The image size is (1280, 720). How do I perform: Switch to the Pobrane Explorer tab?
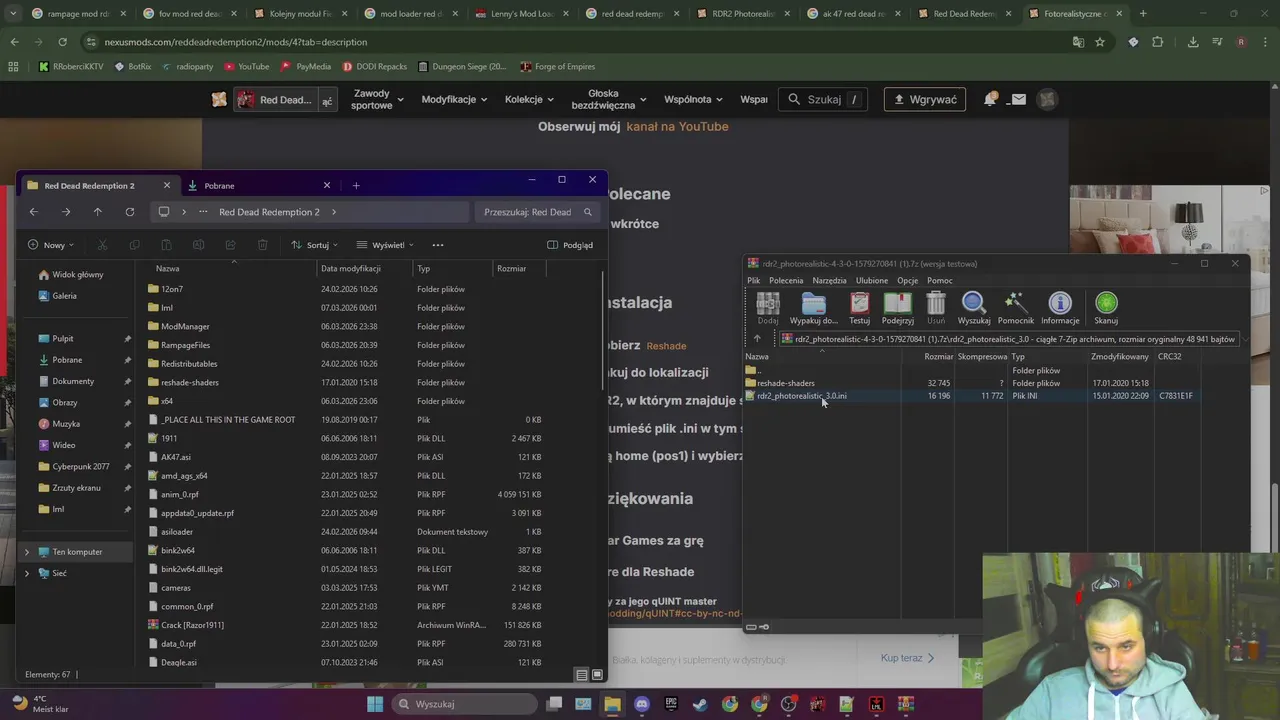point(257,185)
